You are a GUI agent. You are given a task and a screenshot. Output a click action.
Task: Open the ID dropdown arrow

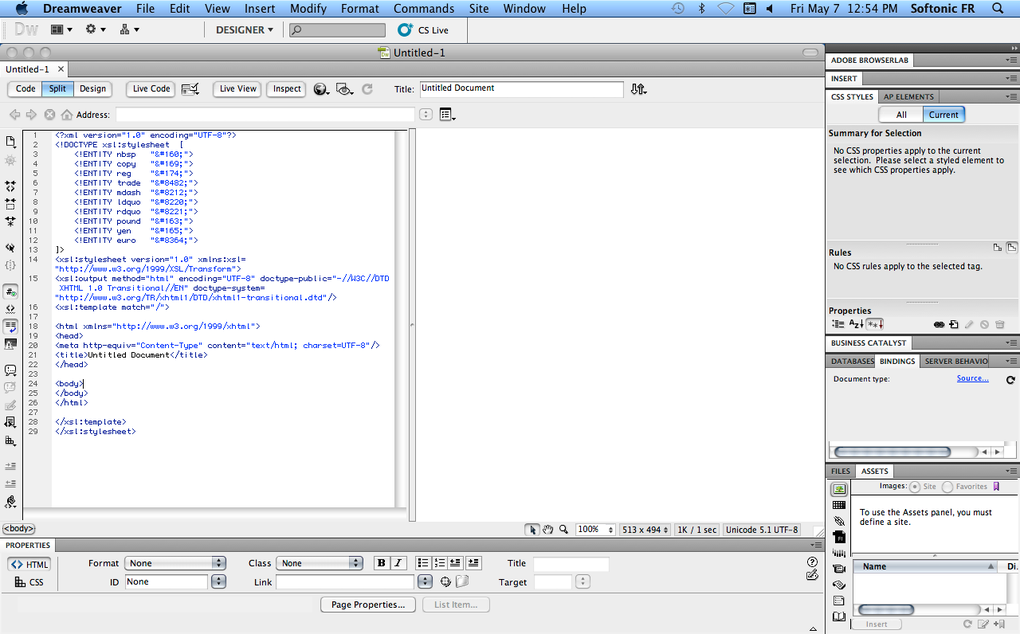[x=219, y=581]
